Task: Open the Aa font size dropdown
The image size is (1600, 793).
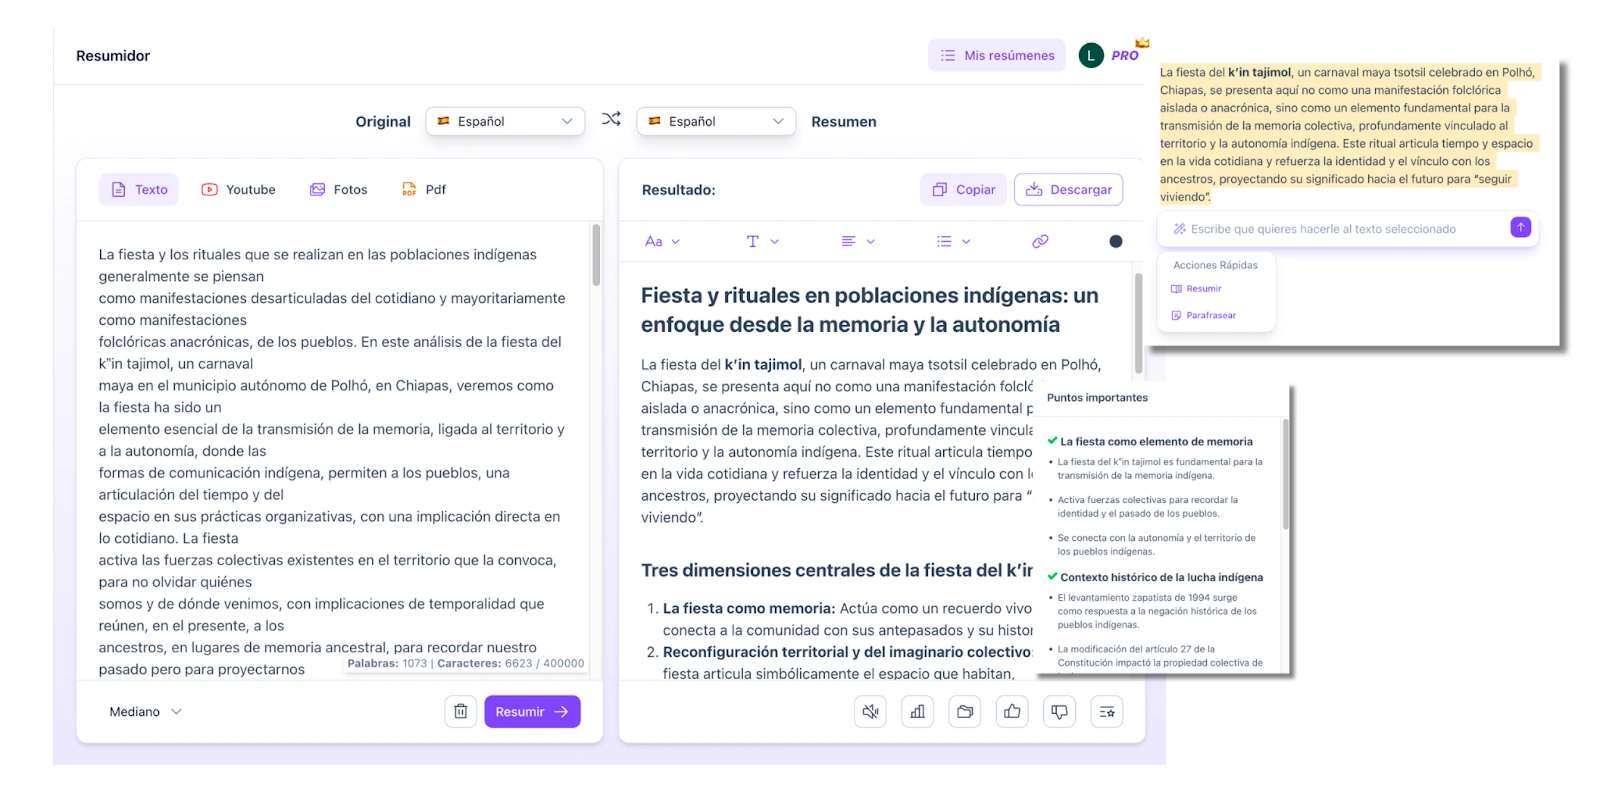Action: pos(662,241)
